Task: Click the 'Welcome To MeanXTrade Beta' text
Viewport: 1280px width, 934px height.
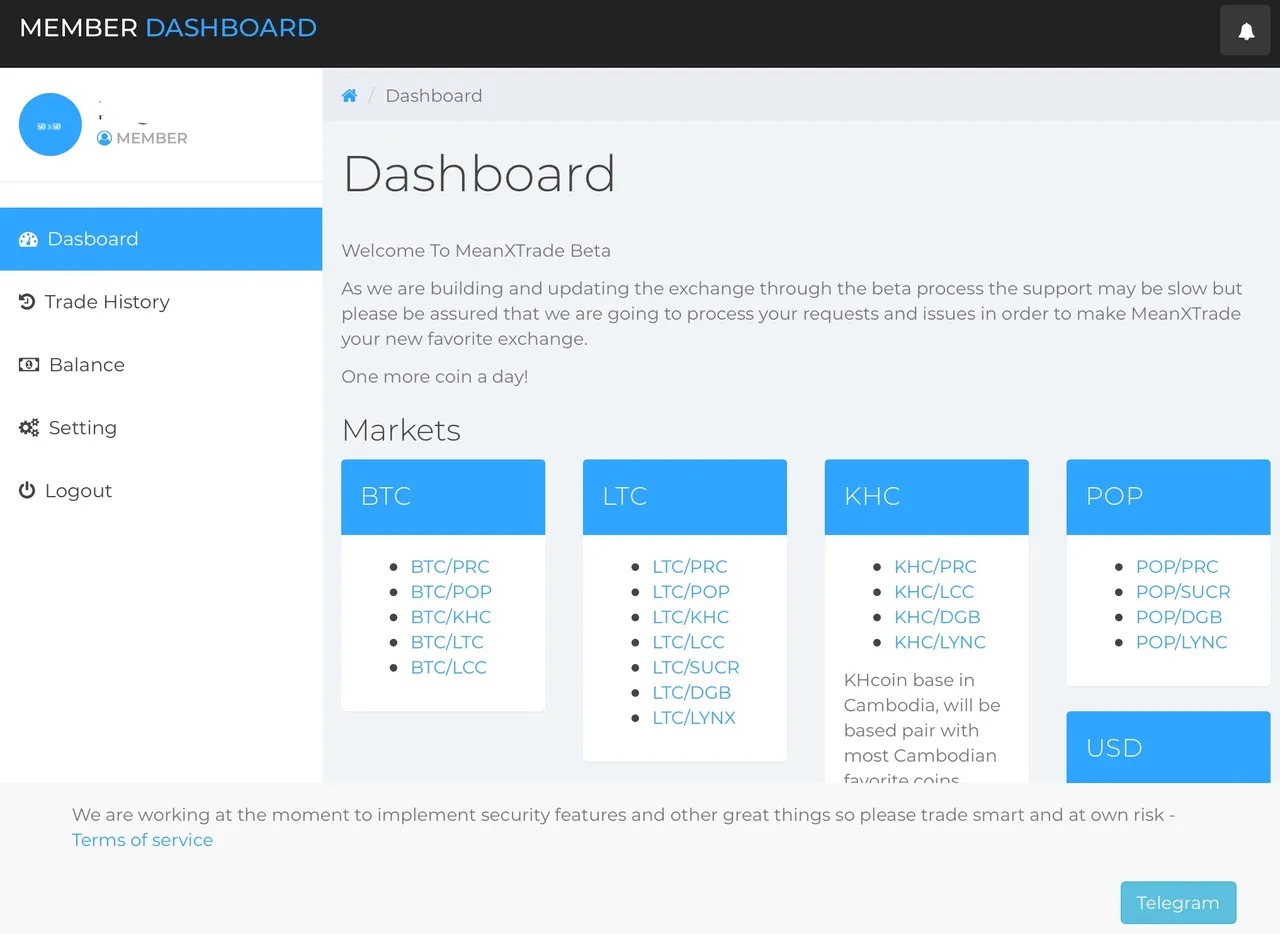Action: pyautogui.click(x=476, y=251)
